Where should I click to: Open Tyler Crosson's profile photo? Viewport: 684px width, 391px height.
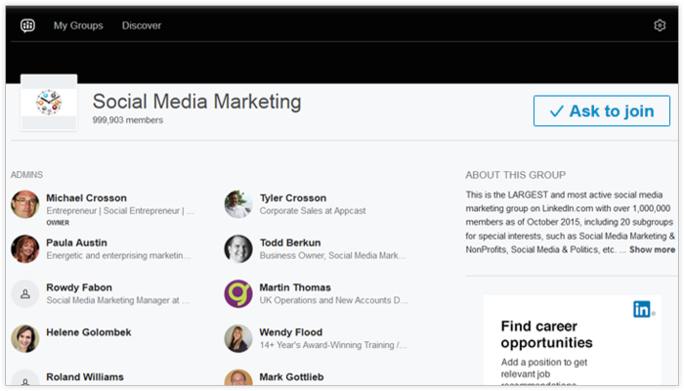238,204
